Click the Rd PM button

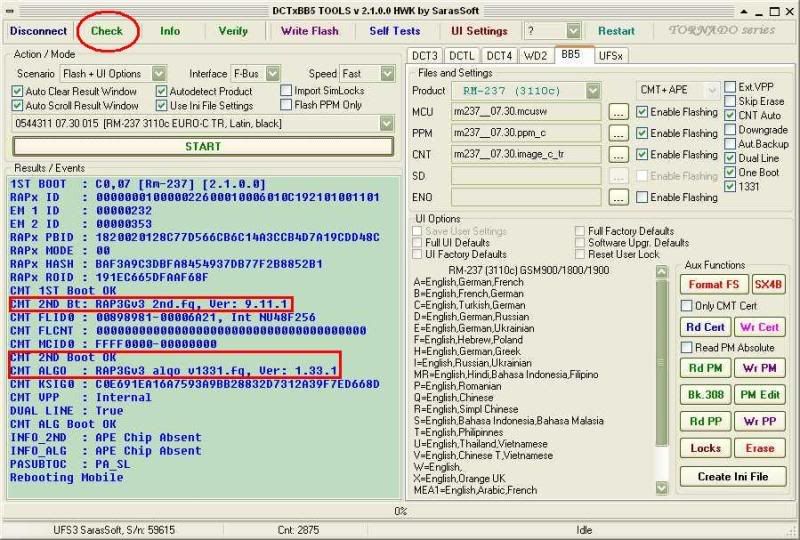click(x=706, y=368)
